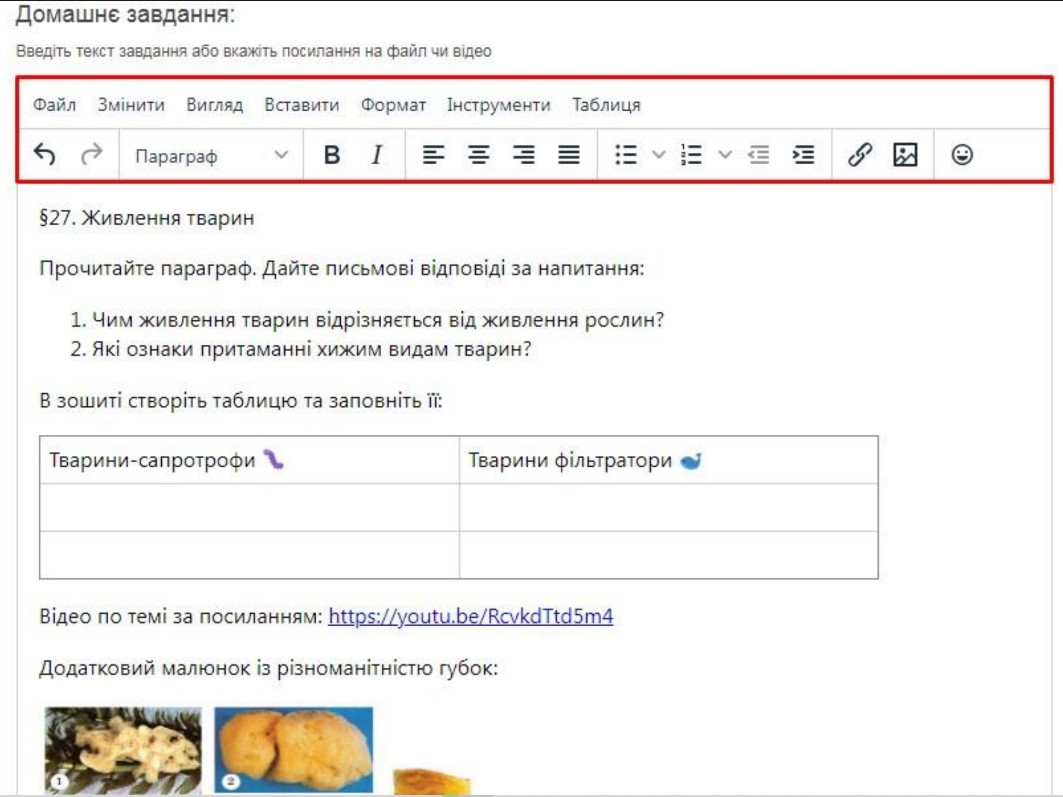
Task: Decrease the paragraph indent
Action: 758,155
